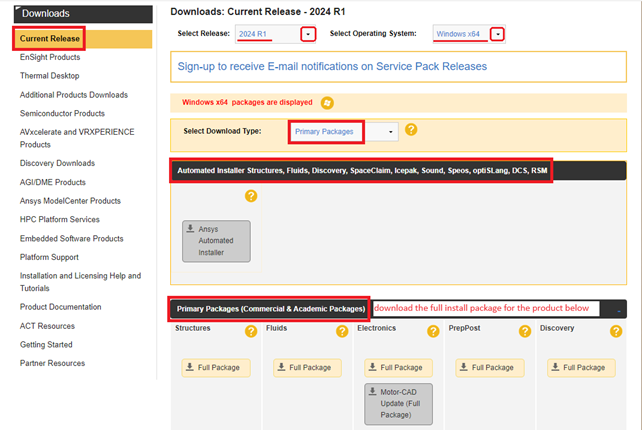Download Discovery Full Package
642x430 pixels.
tap(581, 368)
